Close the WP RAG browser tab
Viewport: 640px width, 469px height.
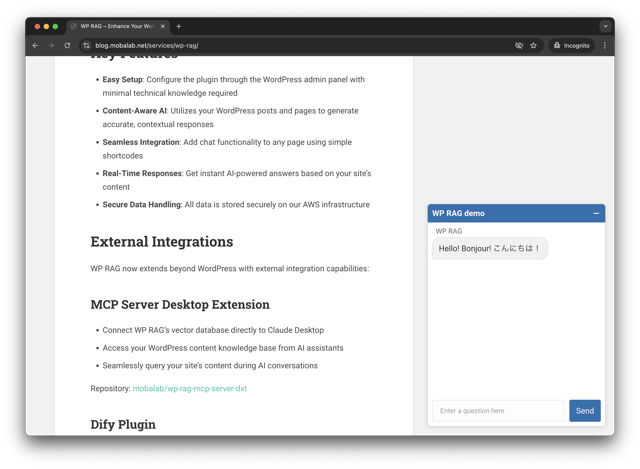pos(162,26)
